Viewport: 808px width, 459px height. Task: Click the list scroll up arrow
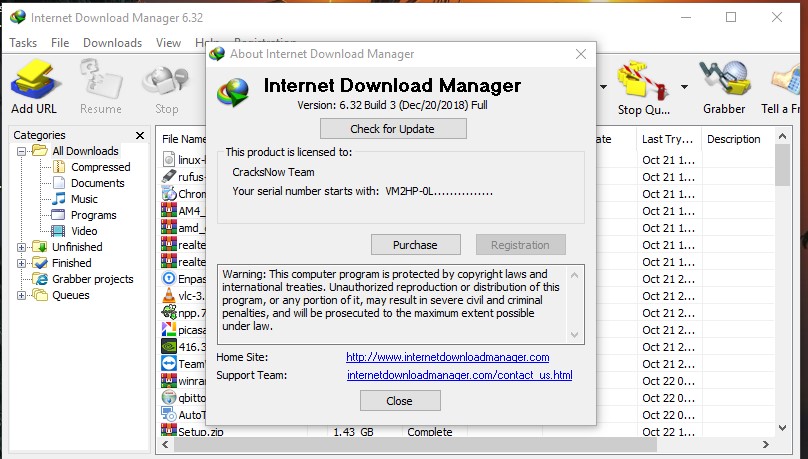click(782, 137)
